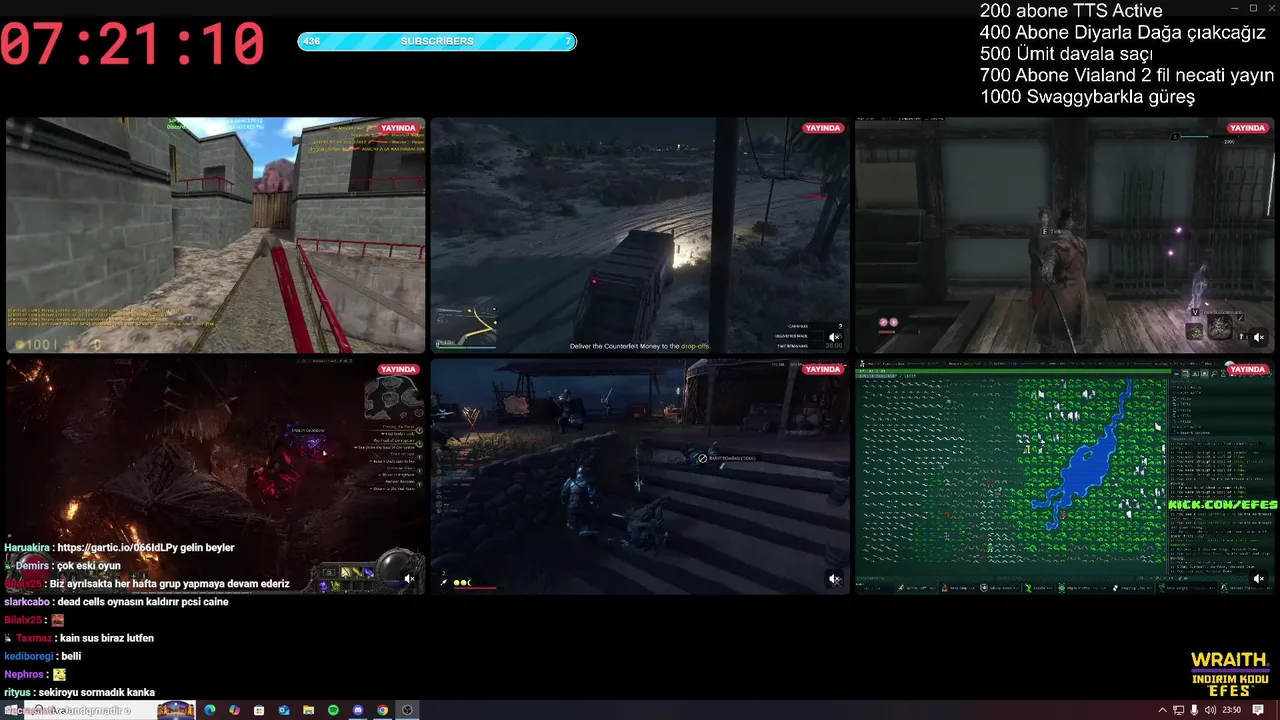Open the green ASCII map stream thumbnail

coord(1065,477)
